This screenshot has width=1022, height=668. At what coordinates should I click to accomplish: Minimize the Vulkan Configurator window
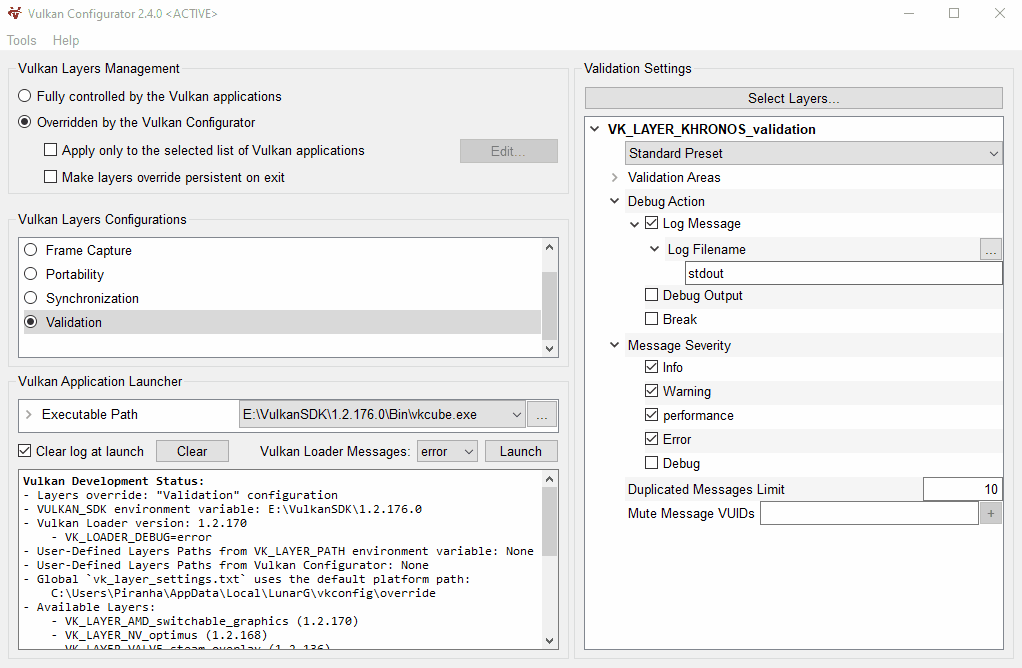[909, 13]
